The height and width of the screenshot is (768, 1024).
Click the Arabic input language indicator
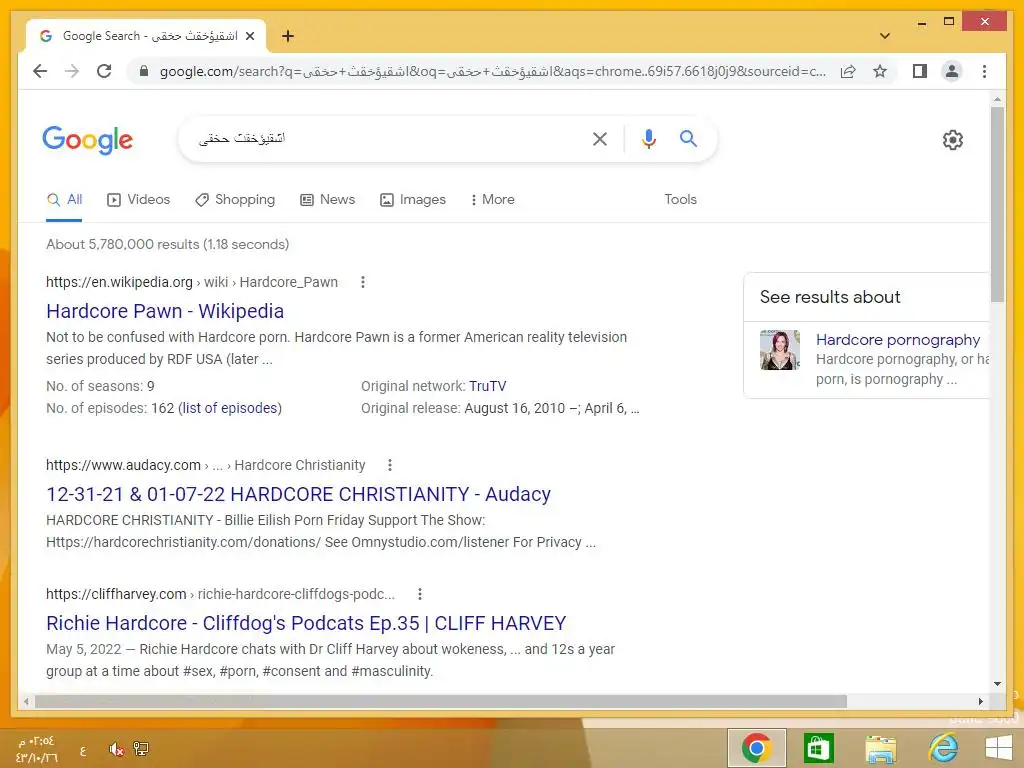[83, 750]
